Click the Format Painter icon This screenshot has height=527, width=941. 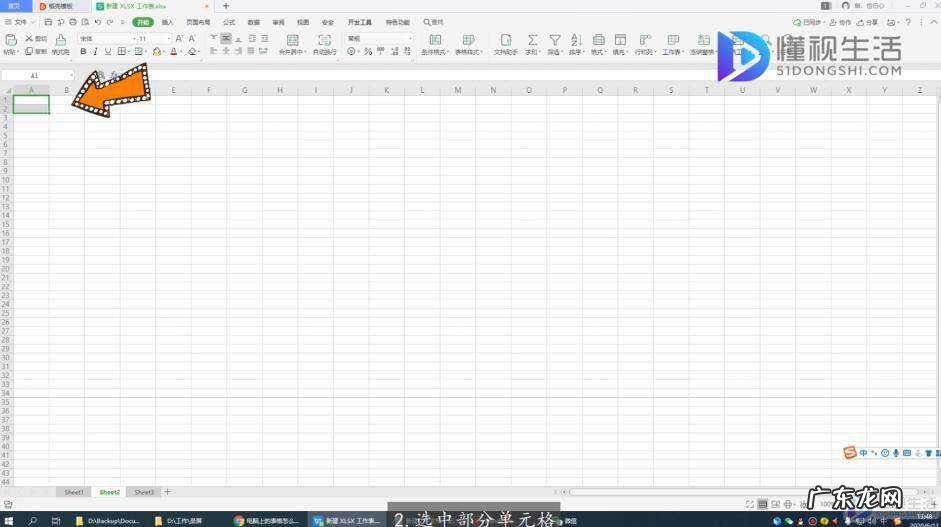[x=61, y=44]
